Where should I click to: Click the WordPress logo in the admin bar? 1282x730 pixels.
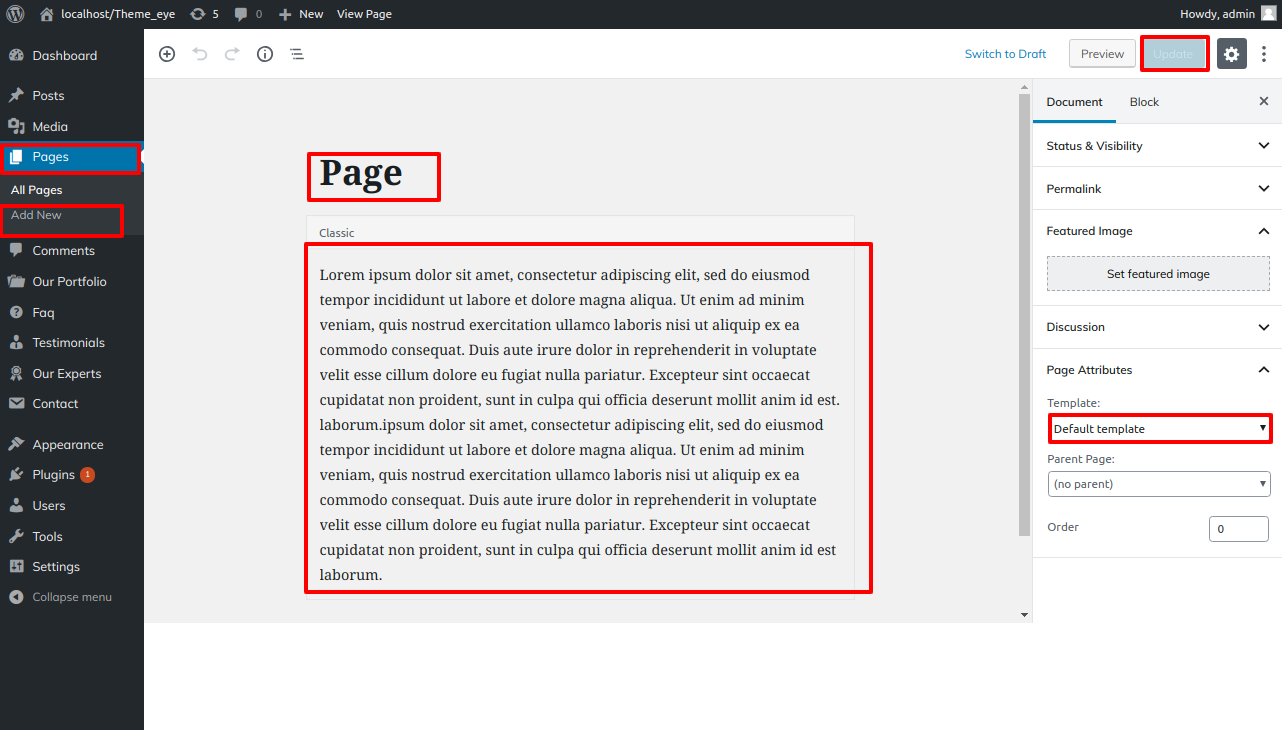(x=14, y=14)
